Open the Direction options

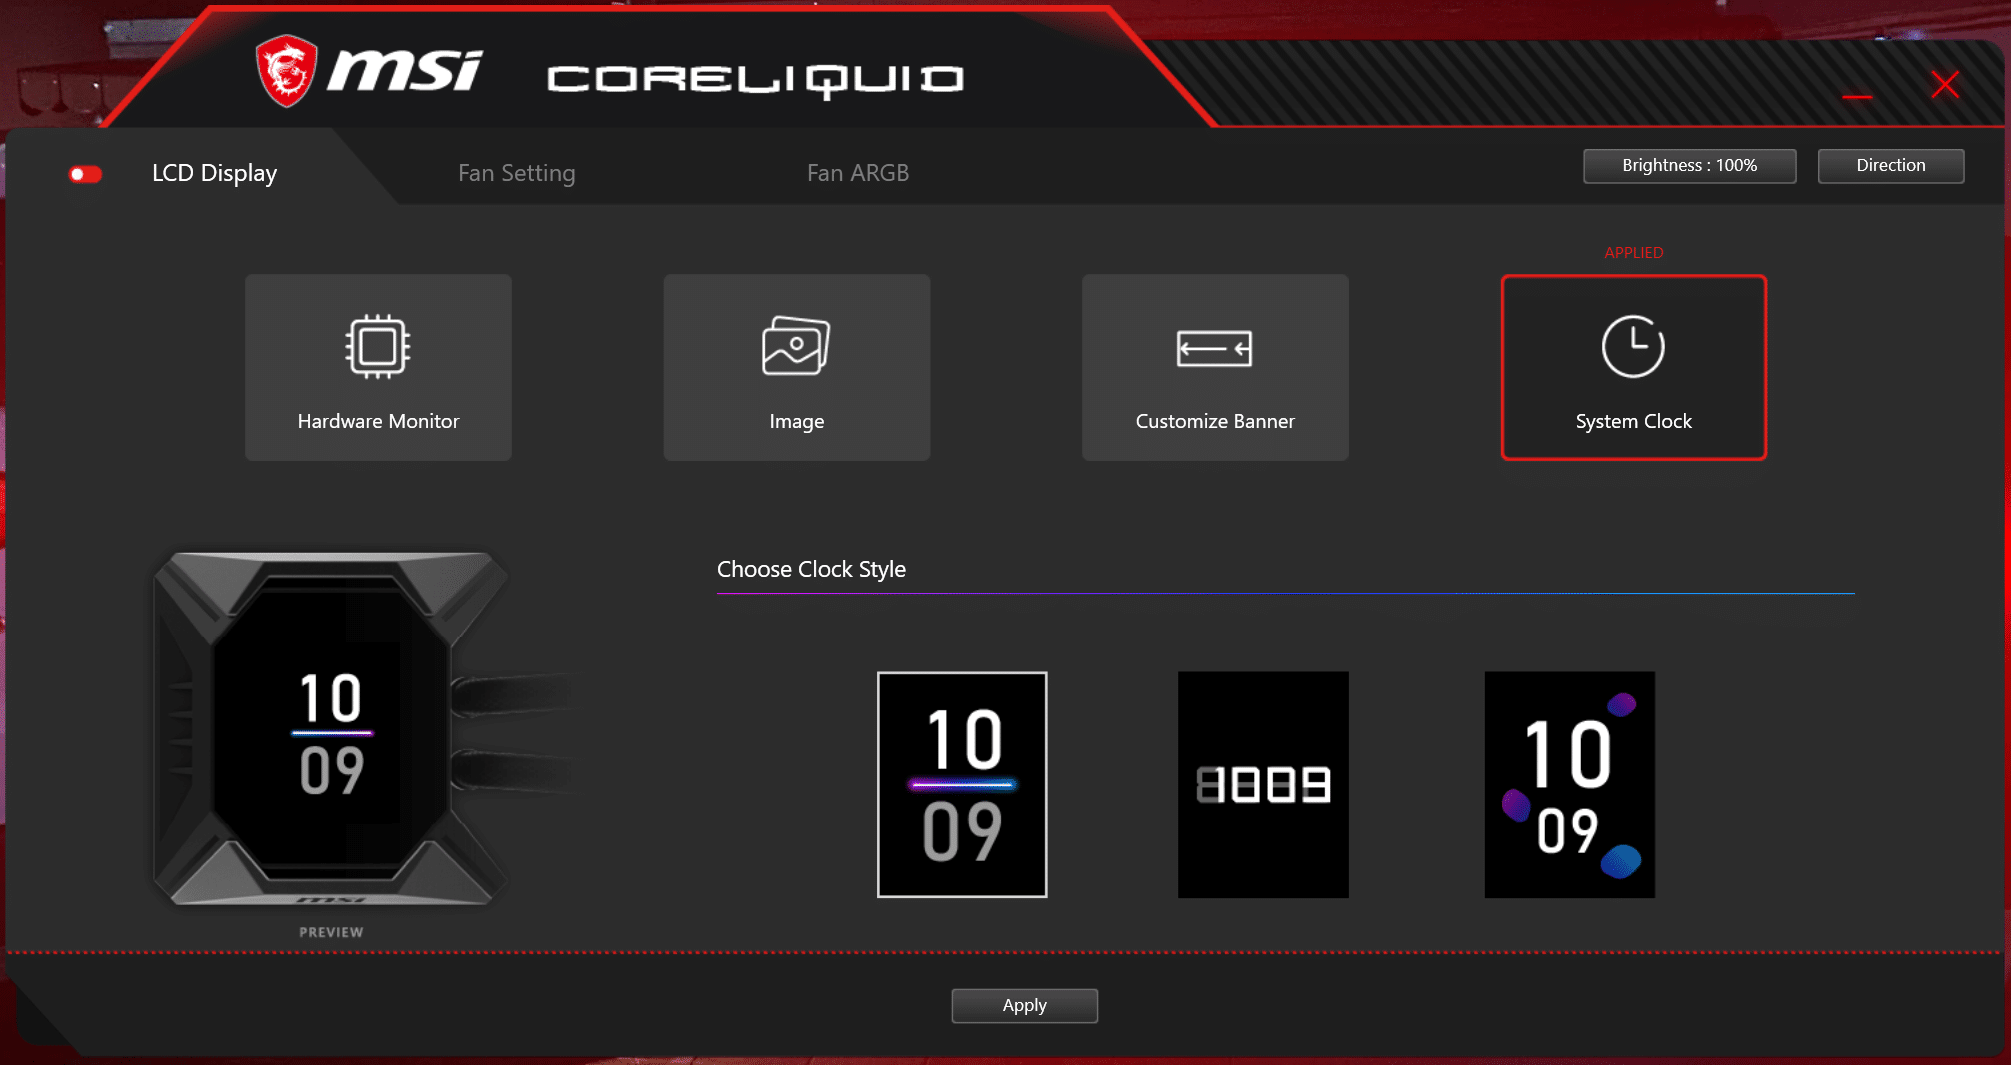coord(1889,166)
